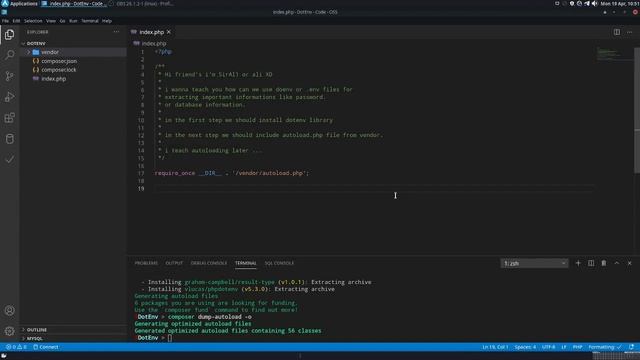Open the Accounts icon
640x360 pixels.
click(x=9, y=311)
